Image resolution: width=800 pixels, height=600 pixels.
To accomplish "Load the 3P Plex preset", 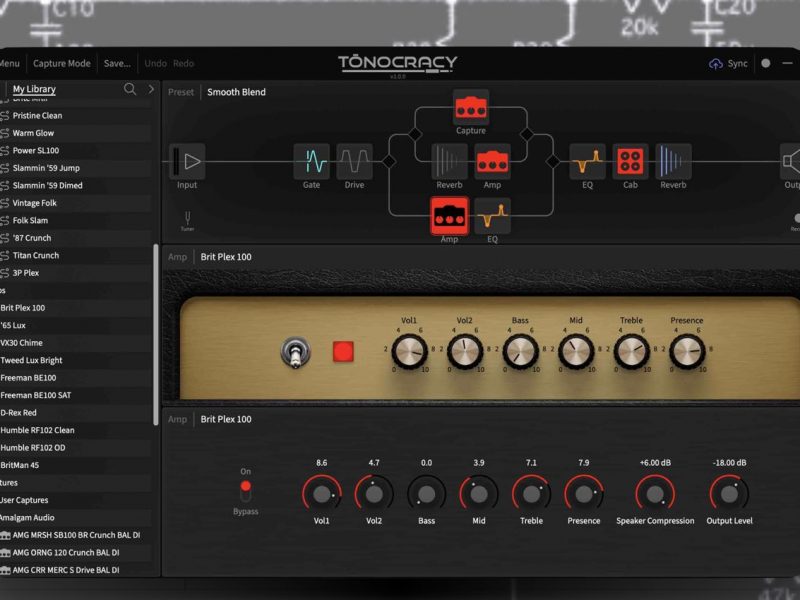I will pyautogui.click(x=76, y=273).
